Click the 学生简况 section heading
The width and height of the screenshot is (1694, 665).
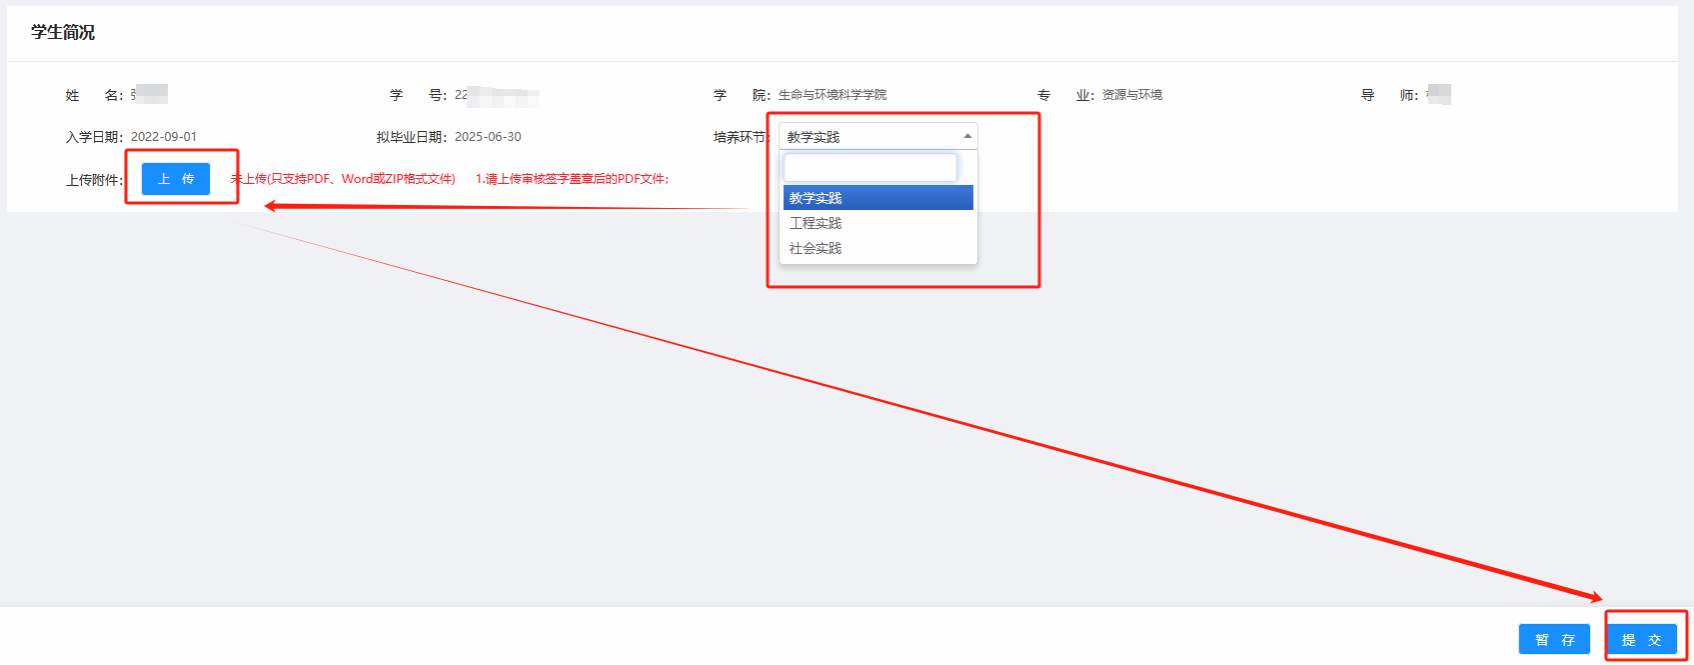[x=63, y=32]
